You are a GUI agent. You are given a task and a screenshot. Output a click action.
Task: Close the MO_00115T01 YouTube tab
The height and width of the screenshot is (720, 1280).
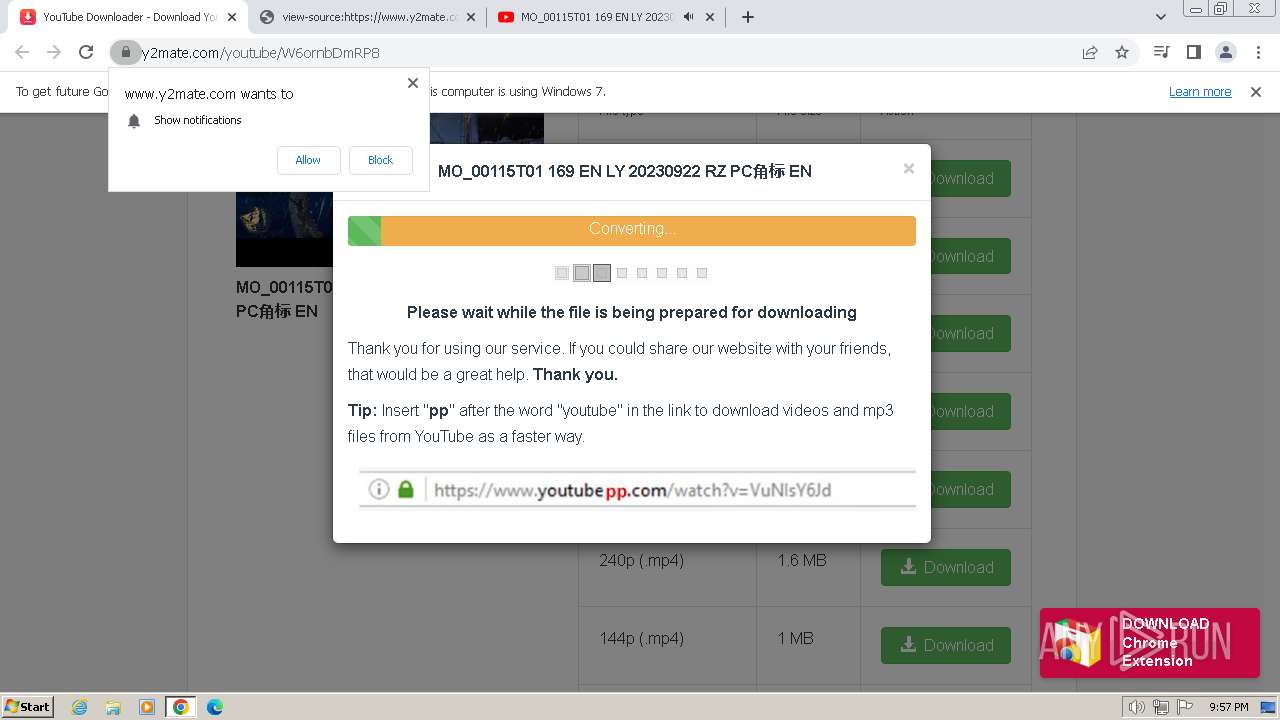point(711,17)
